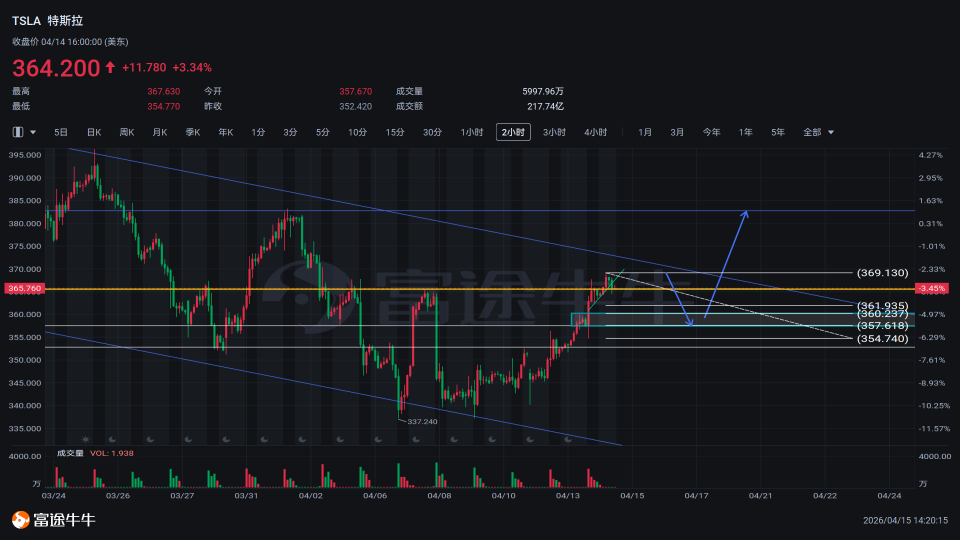Click the 2026/04/15 14:20:15 timestamp
This screenshot has width=960, height=540.
pos(906,520)
